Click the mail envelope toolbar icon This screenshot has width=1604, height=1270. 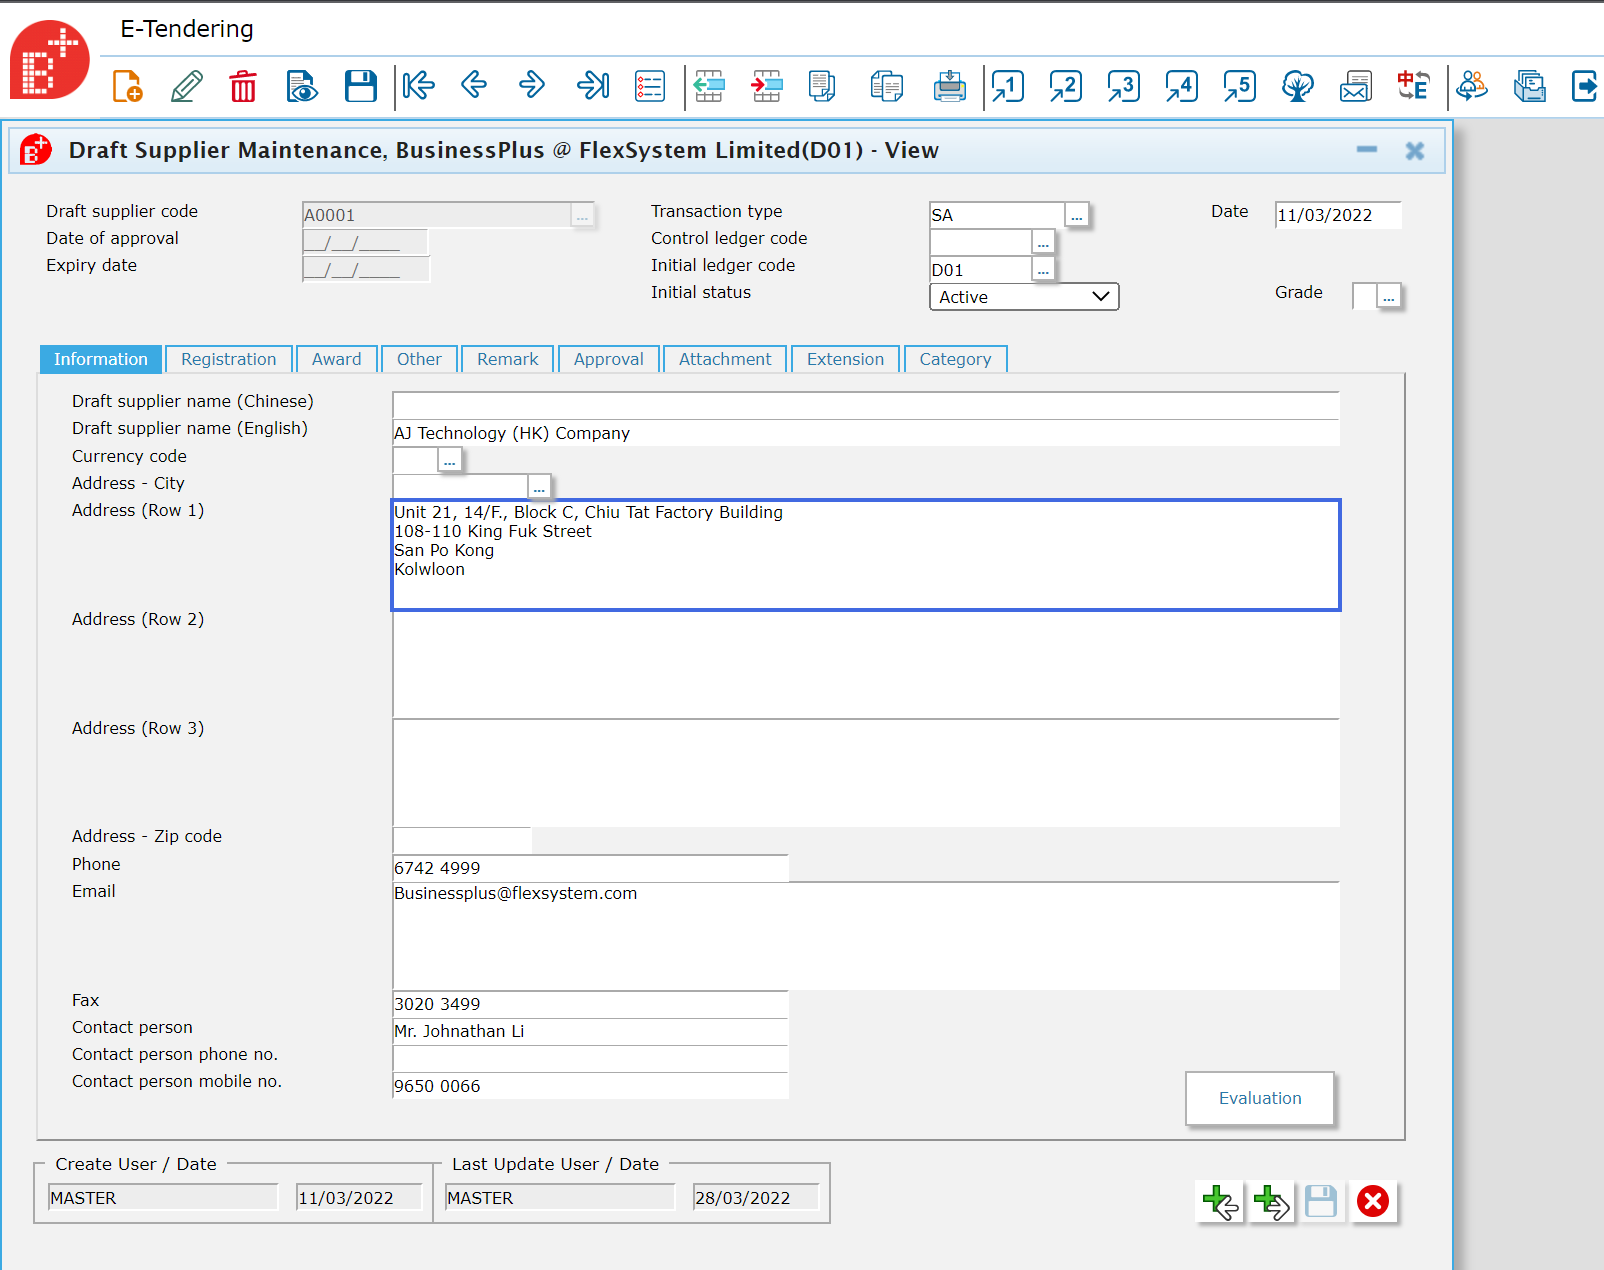pos(1356,86)
